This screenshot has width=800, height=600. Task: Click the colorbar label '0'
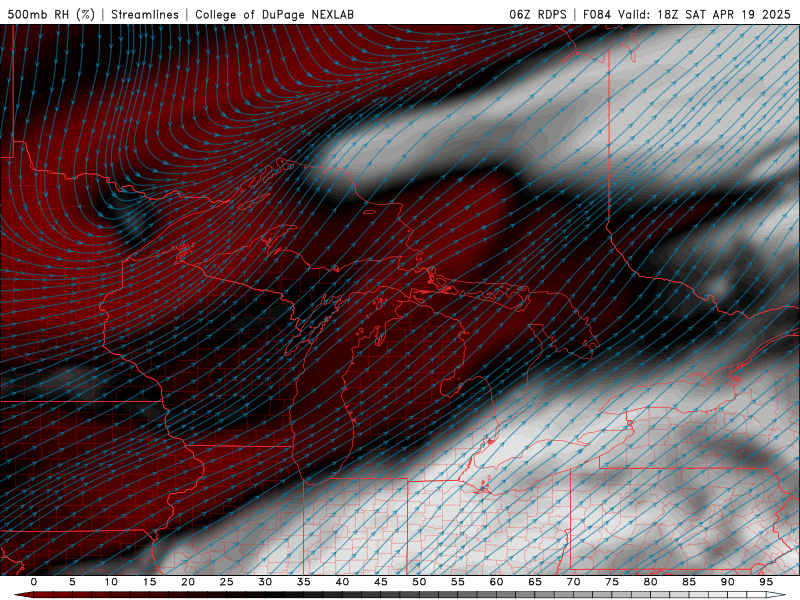pos(34,582)
